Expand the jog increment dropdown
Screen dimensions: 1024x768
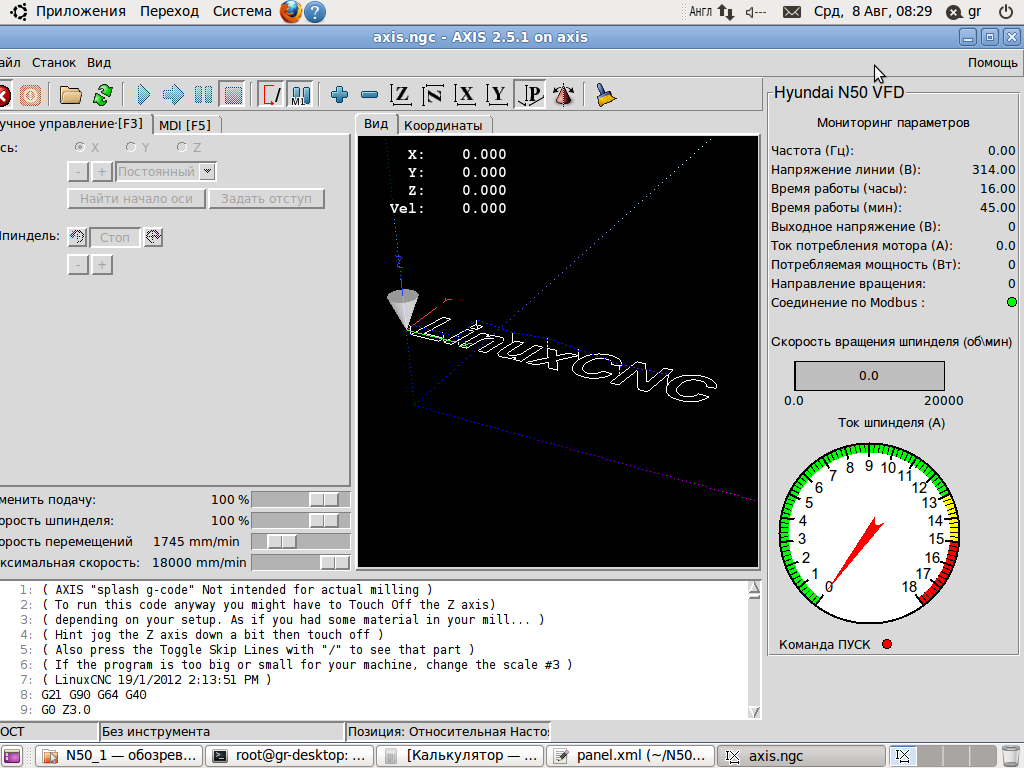point(207,171)
